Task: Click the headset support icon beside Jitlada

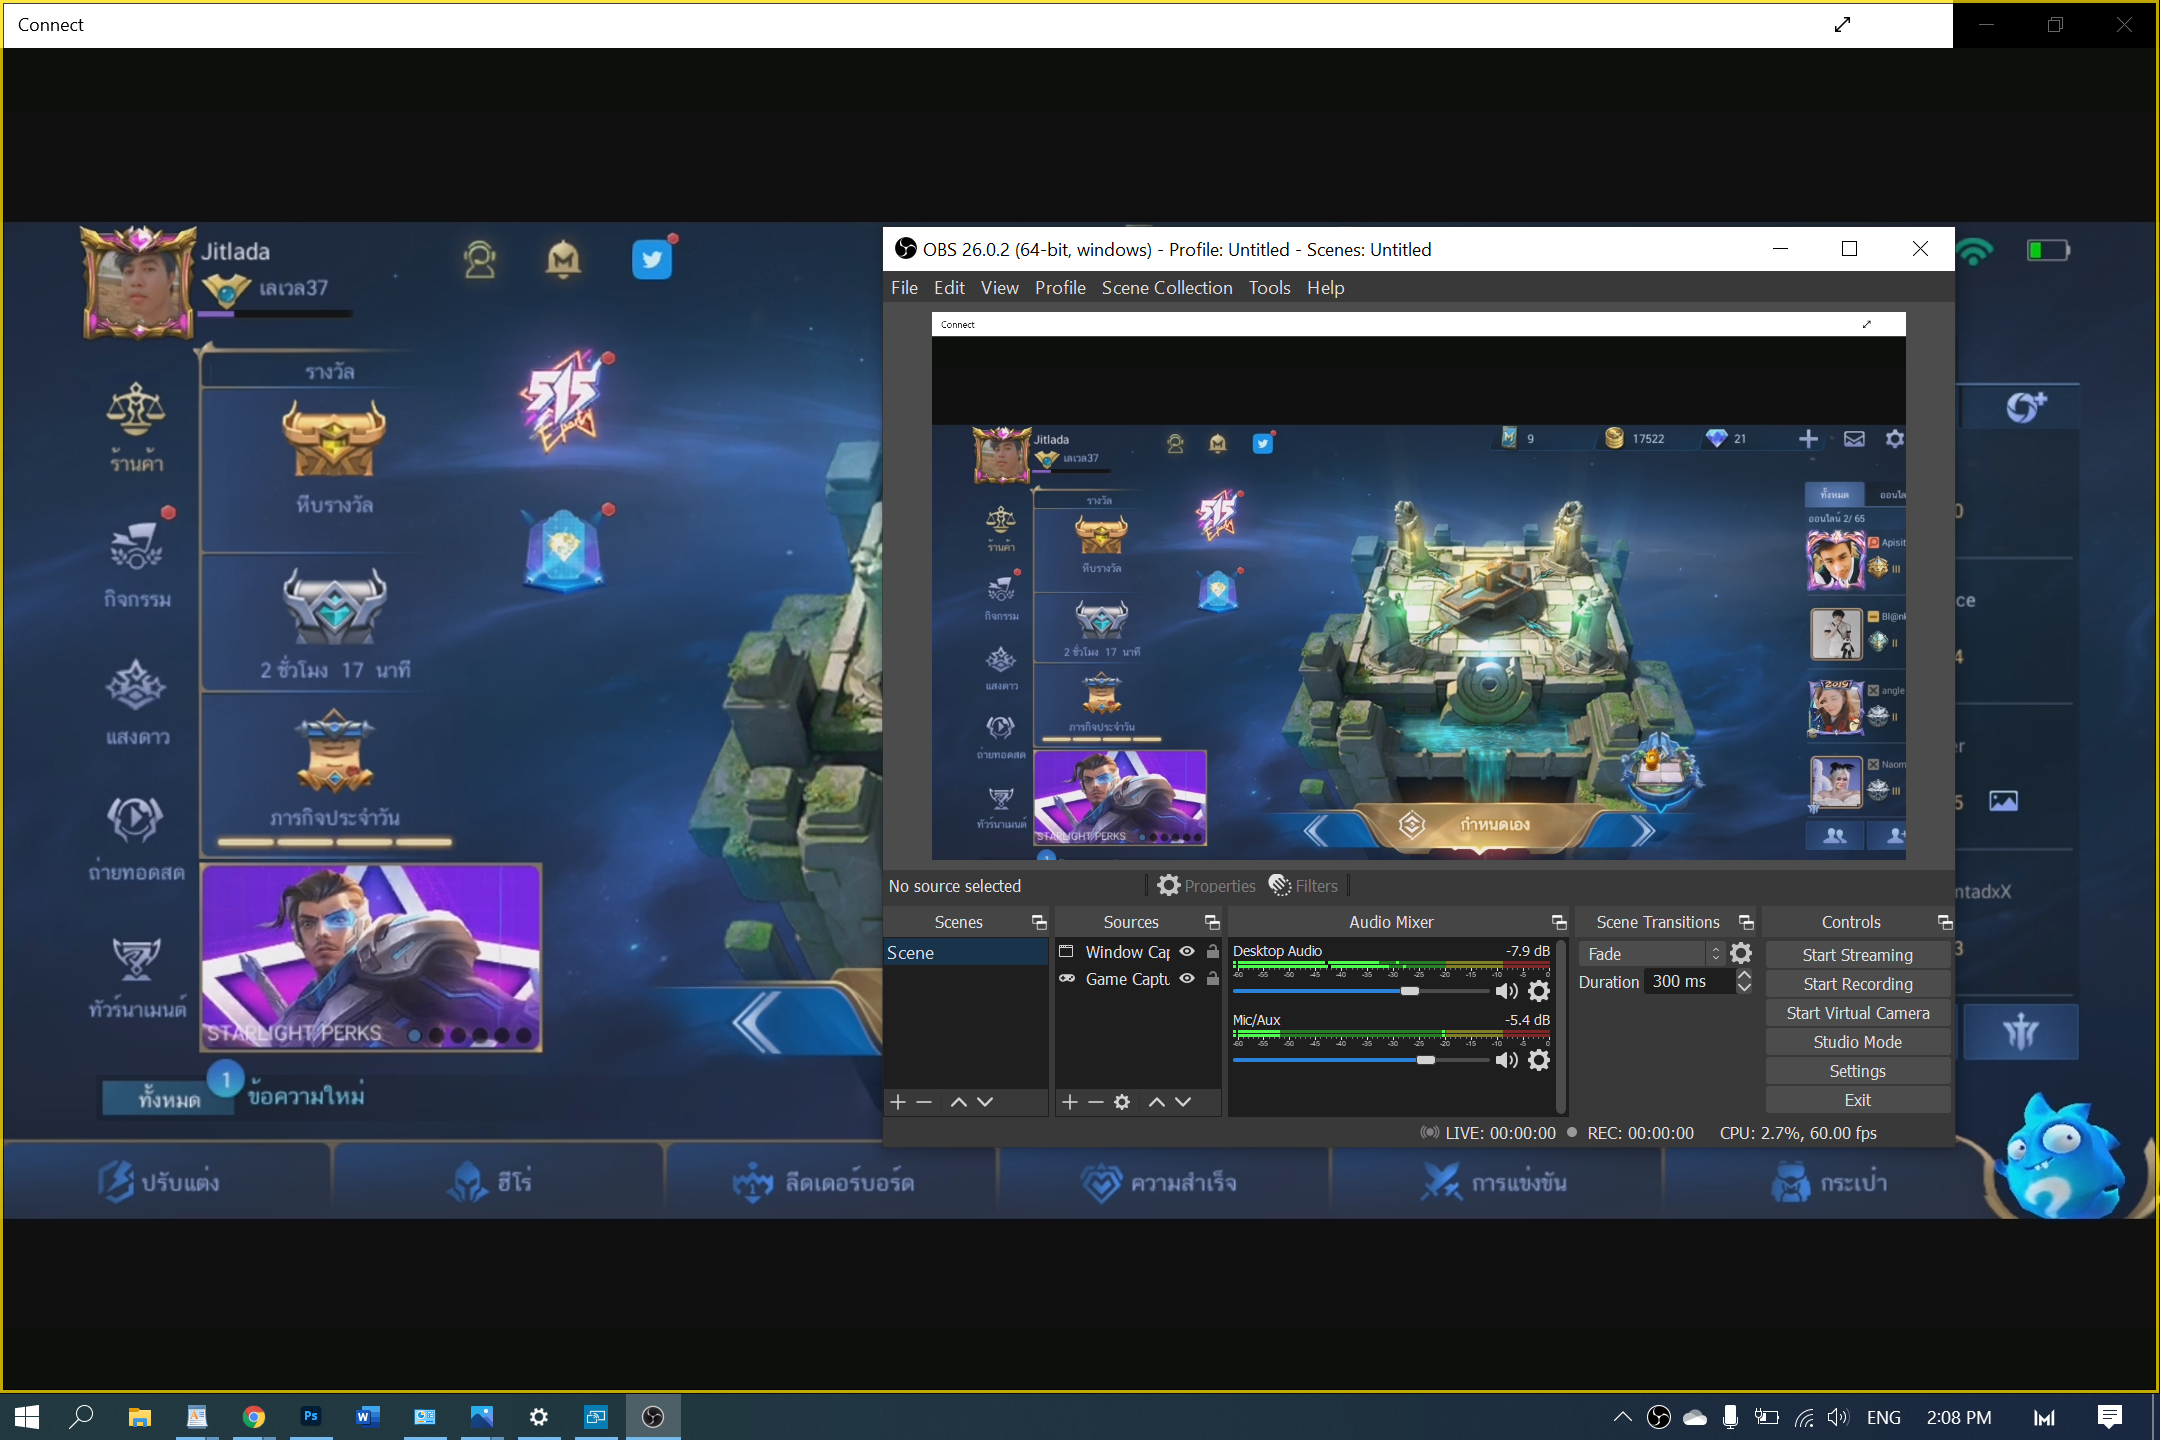Action: 480,260
